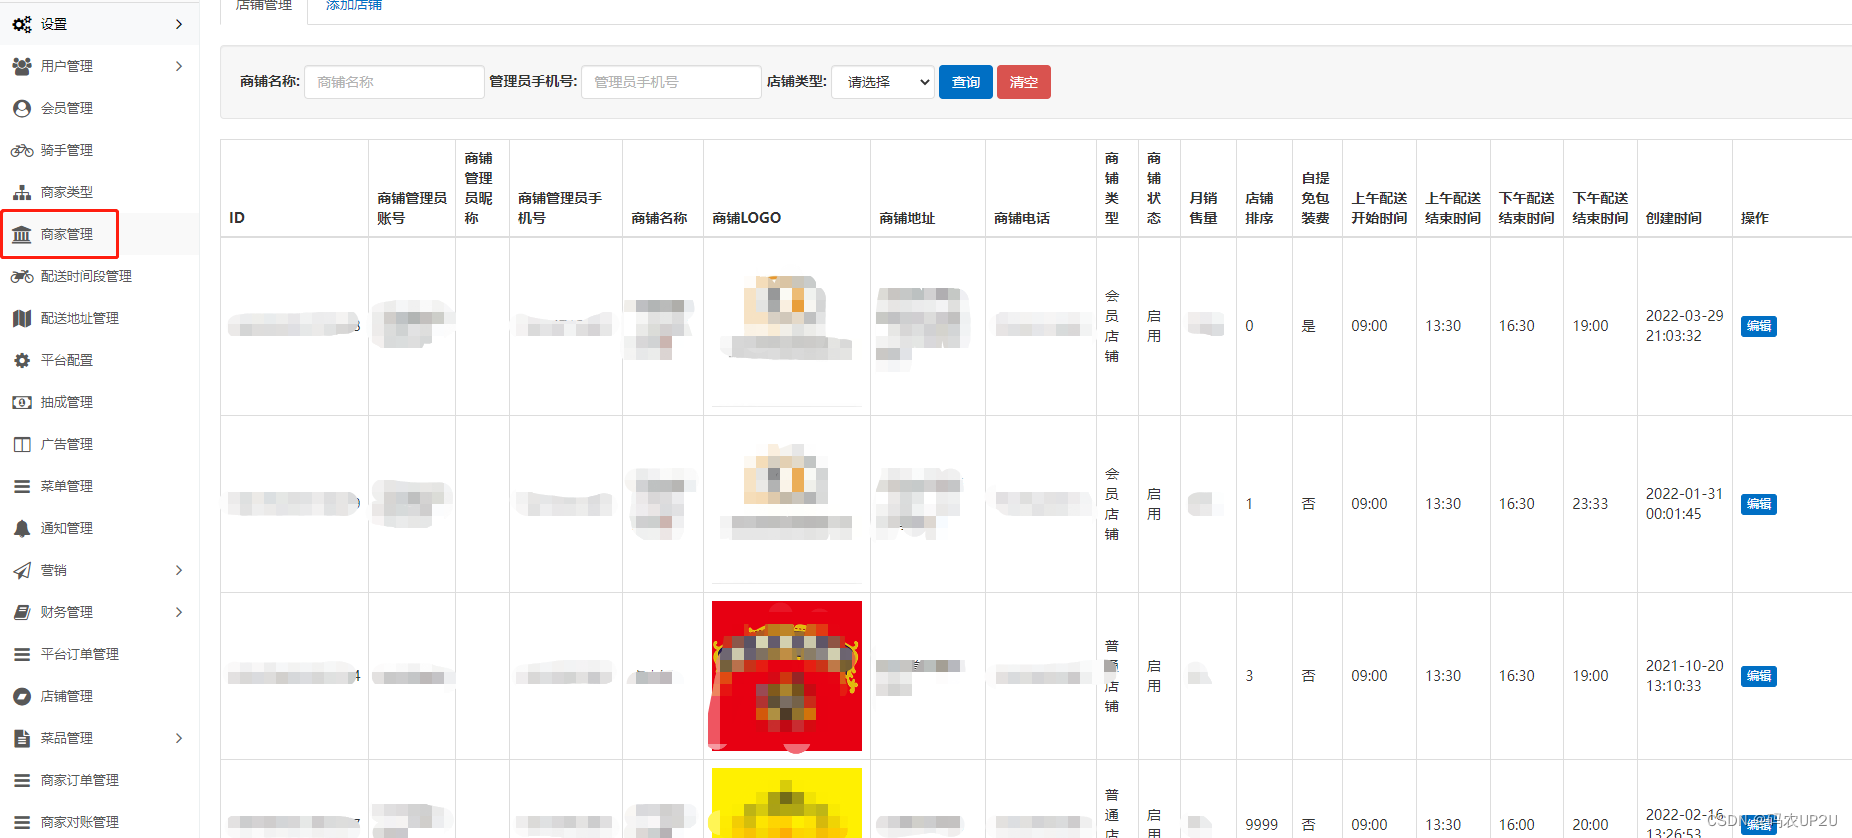Click 编辑 for the 2021-10-20 row
This screenshot has width=1852, height=838.
pos(1759,676)
